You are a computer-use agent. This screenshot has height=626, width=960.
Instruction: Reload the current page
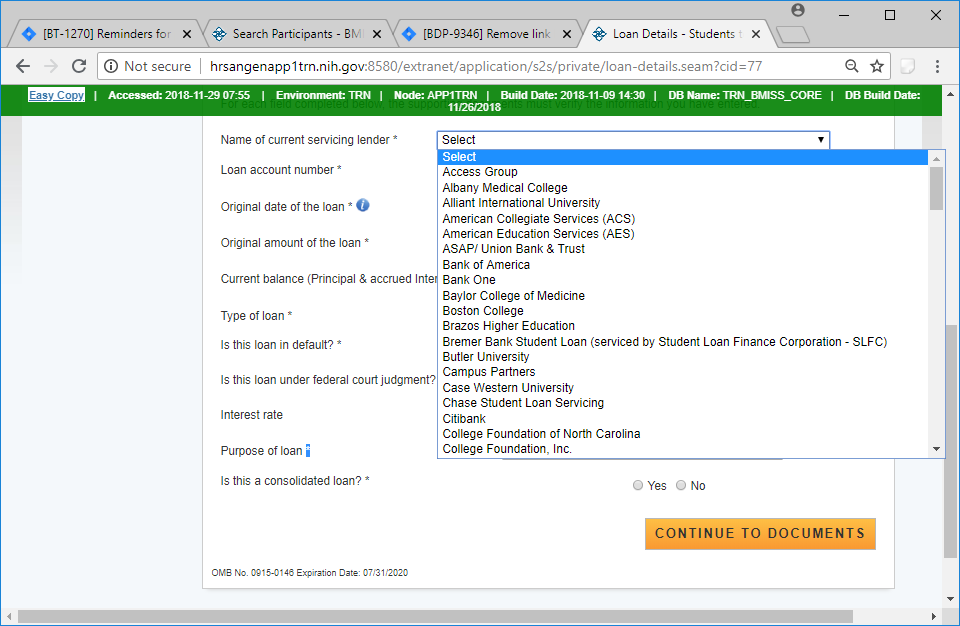tap(81, 66)
